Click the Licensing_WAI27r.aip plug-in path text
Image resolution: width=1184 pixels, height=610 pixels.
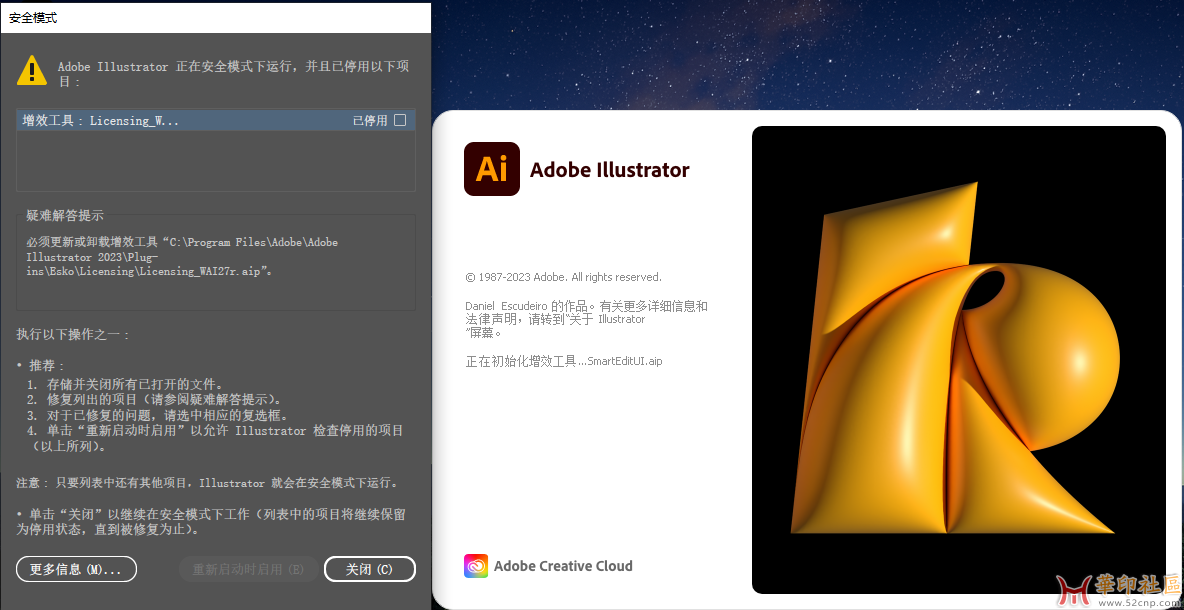[182, 257]
